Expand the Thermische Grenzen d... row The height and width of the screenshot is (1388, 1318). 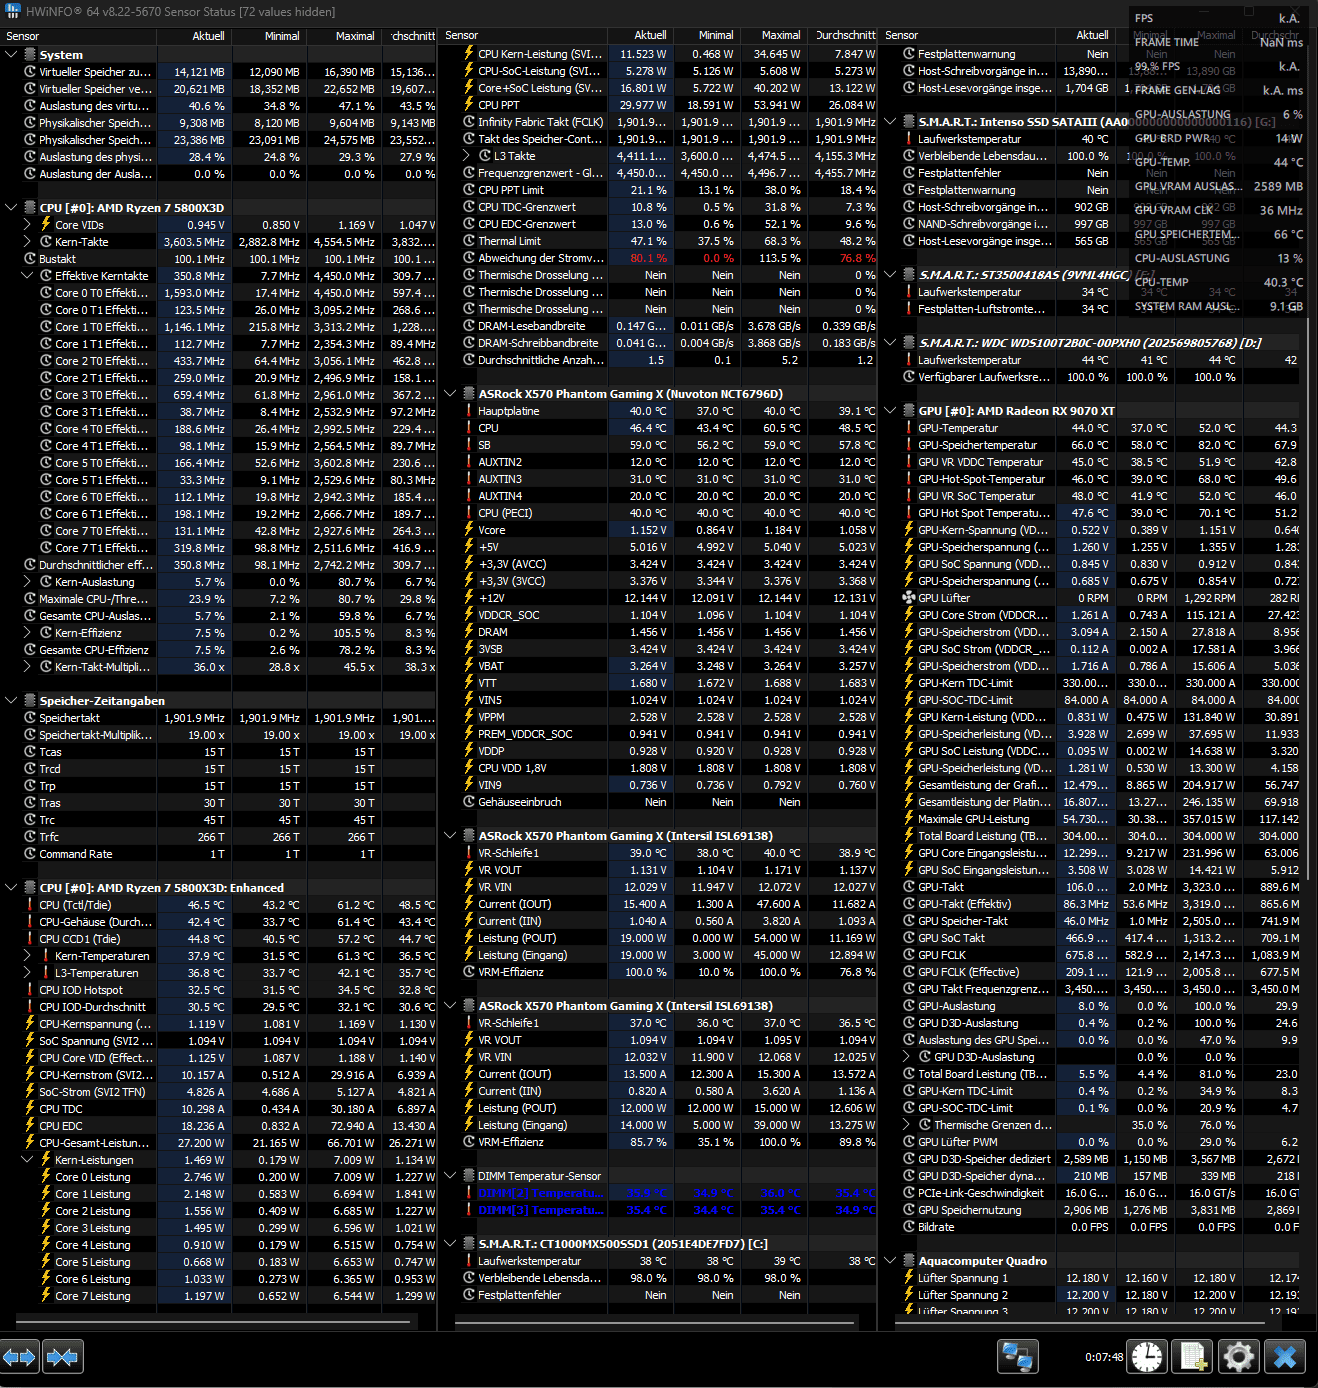tap(906, 1125)
